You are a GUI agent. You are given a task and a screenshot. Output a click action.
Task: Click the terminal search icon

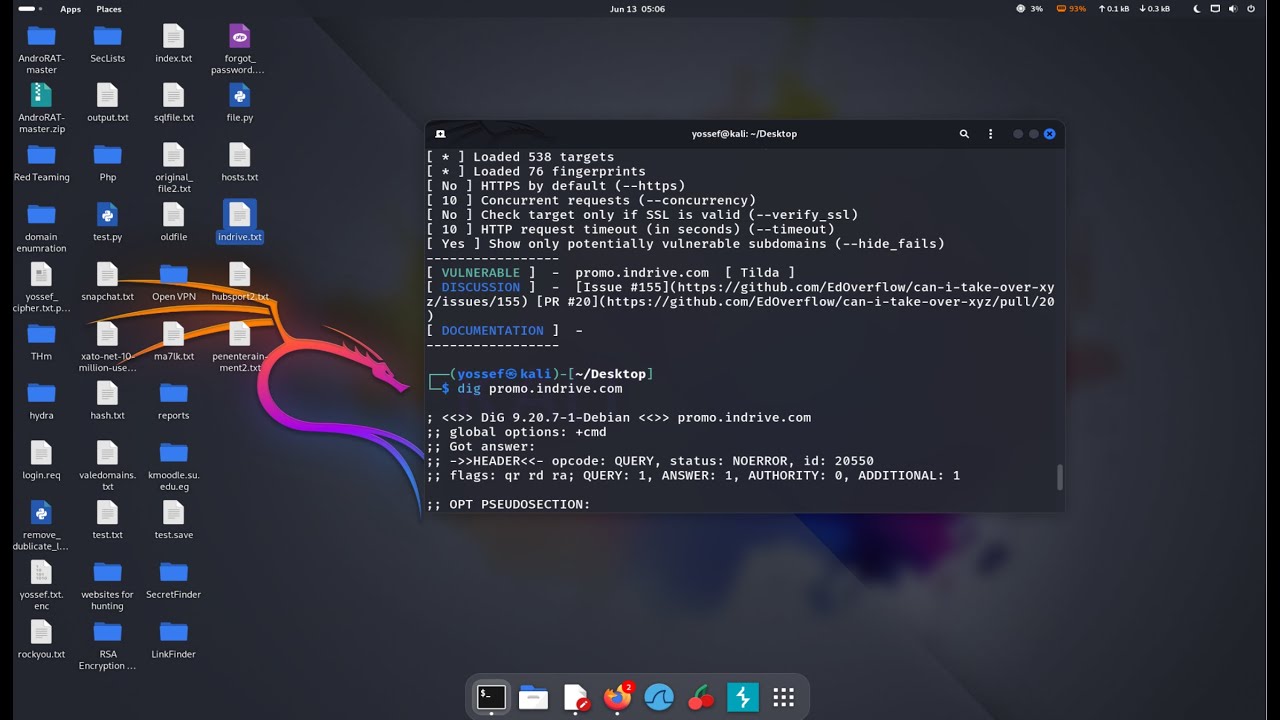[x=964, y=133]
